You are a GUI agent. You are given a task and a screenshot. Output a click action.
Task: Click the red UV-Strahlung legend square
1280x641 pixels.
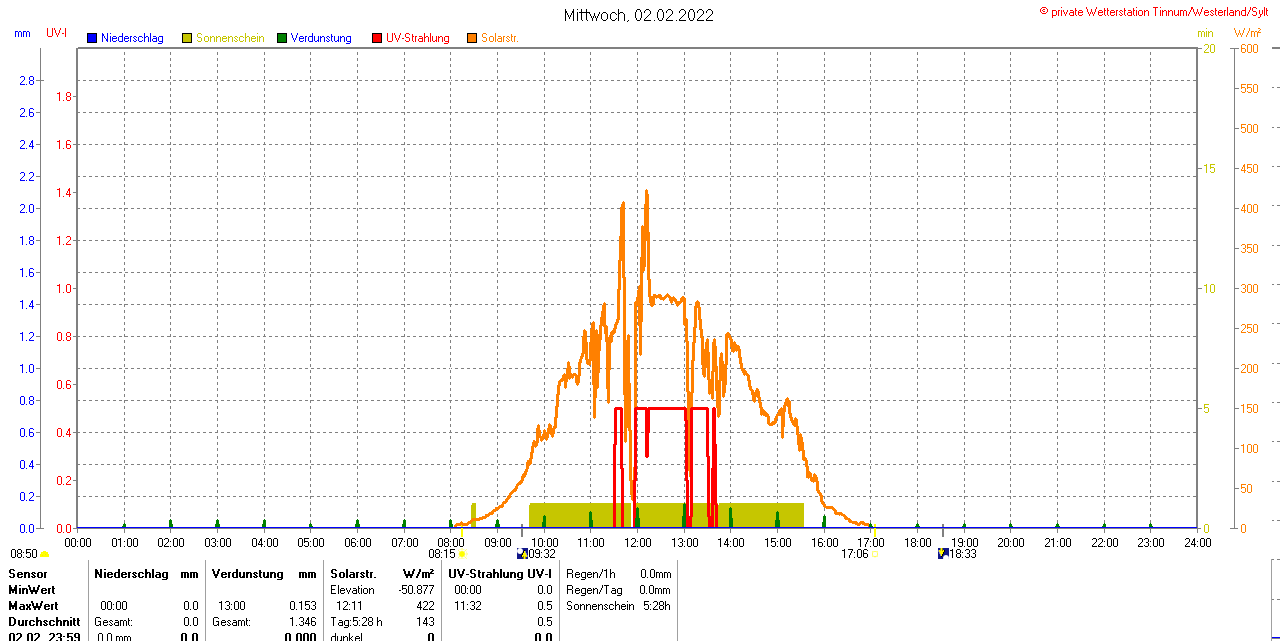point(377,38)
